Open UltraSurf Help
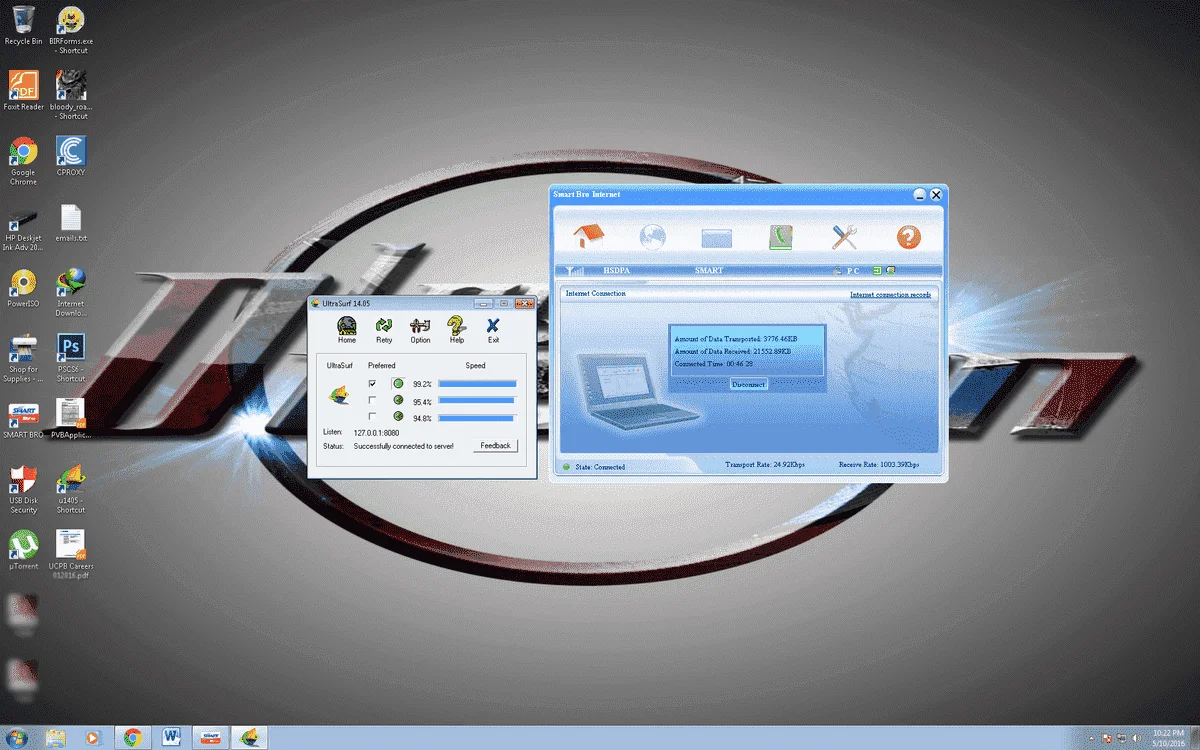This screenshot has width=1200, height=750. click(x=457, y=330)
